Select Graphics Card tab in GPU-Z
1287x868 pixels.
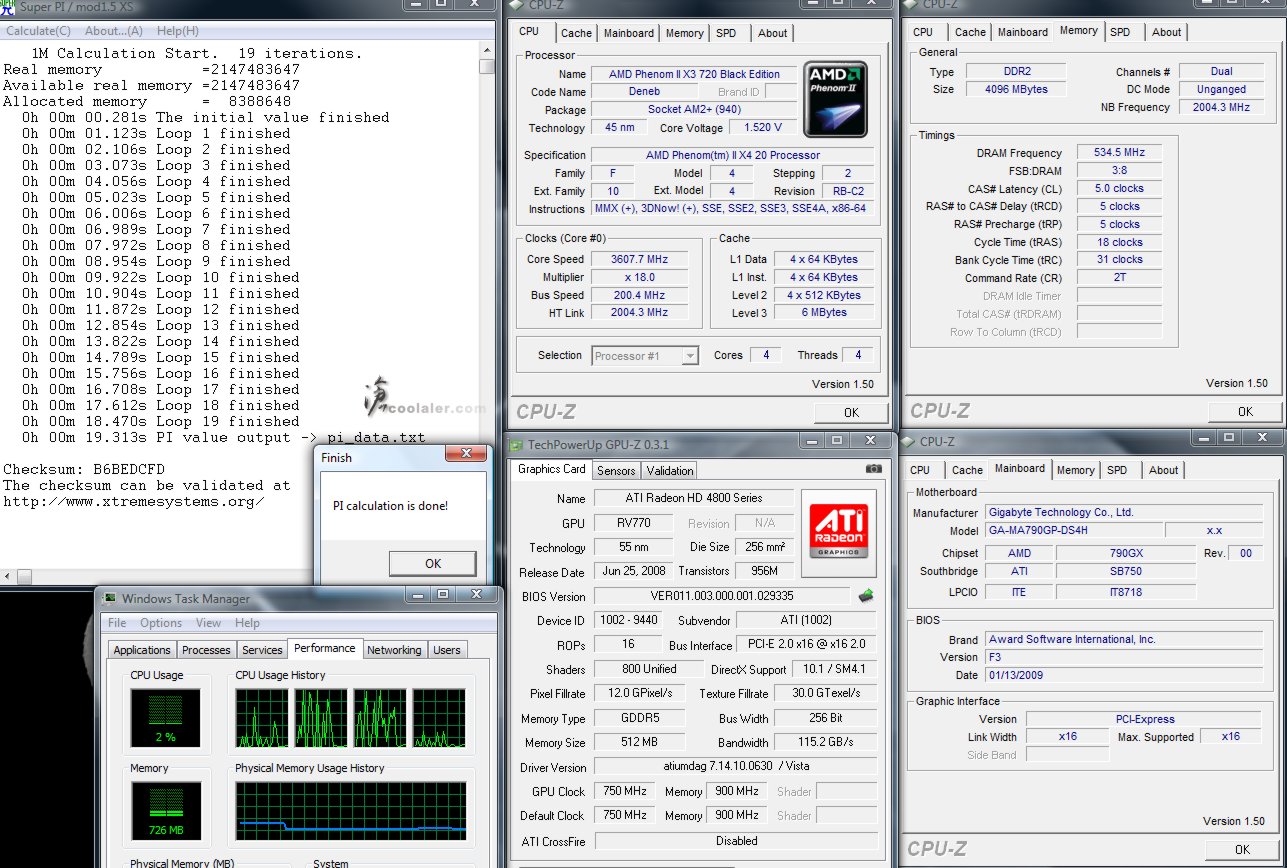pyautogui.click(x=552, y=469)
